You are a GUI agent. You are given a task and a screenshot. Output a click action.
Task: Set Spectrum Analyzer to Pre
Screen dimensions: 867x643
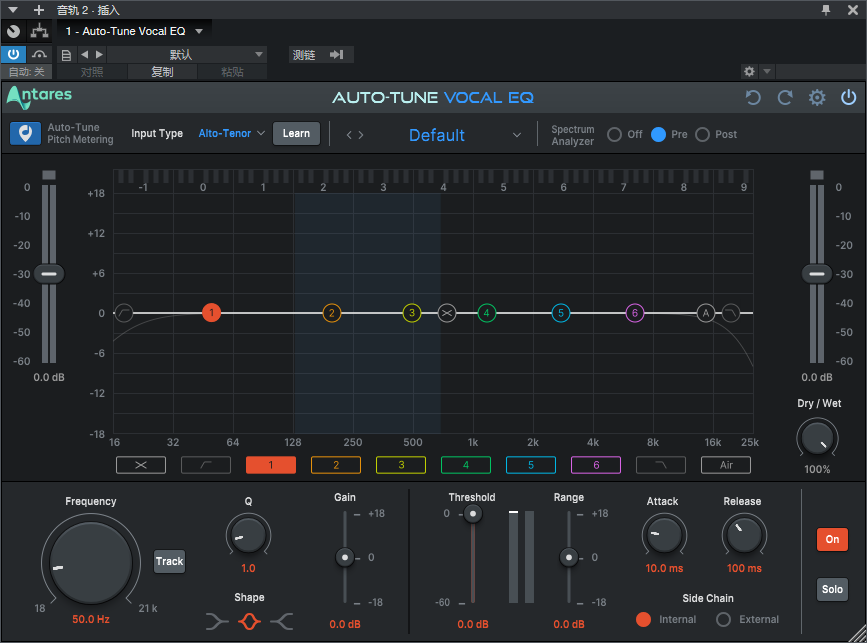[x=658, y=134]
